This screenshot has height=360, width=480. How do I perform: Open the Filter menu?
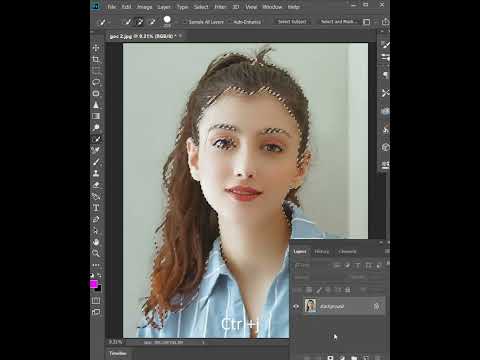point(220,7)
